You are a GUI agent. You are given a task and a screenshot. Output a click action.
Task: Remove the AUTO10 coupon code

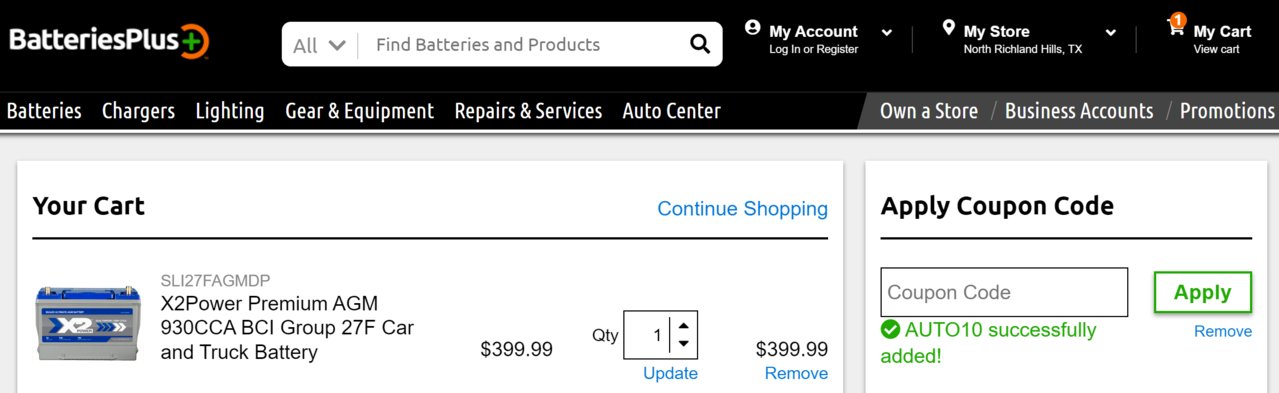[1222, 332]
